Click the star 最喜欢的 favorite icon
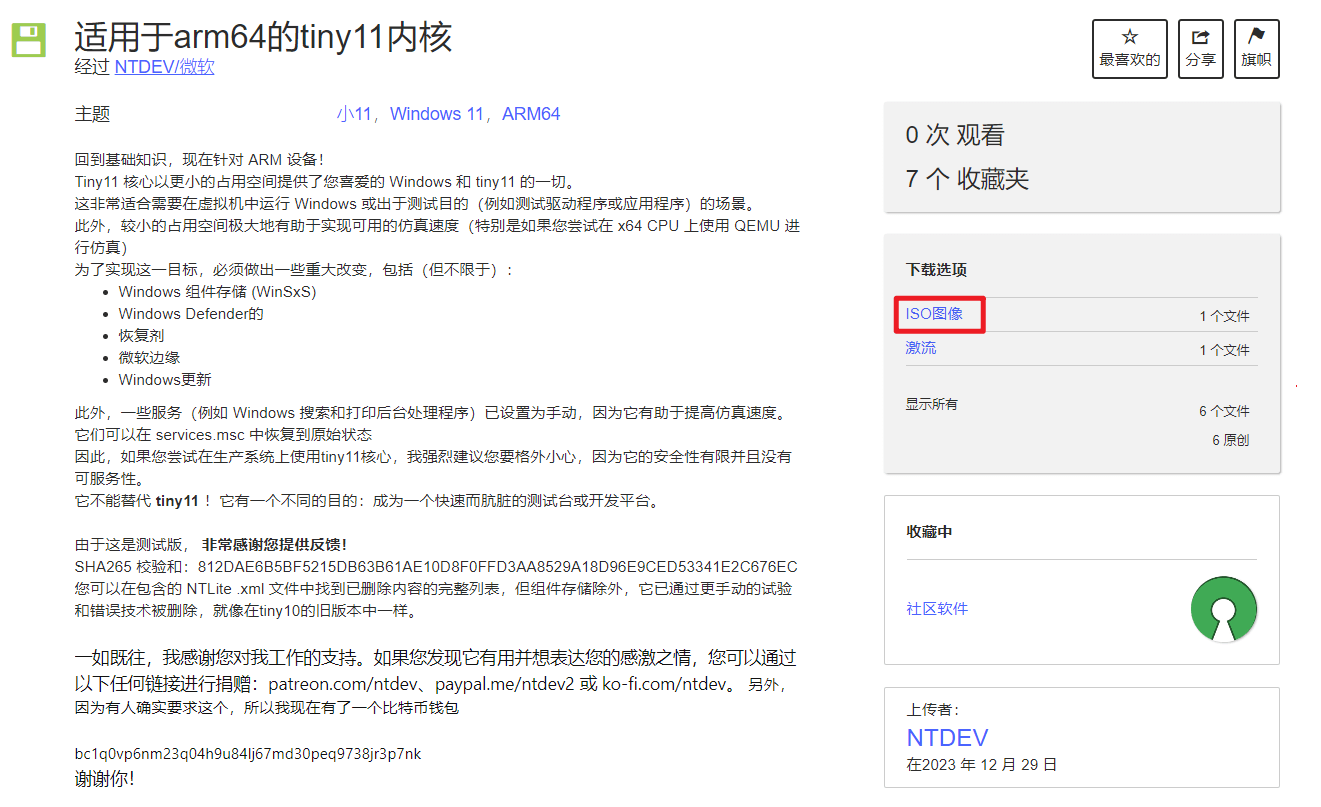The height and width of the screenshot is (807, 1321). 1129,48
